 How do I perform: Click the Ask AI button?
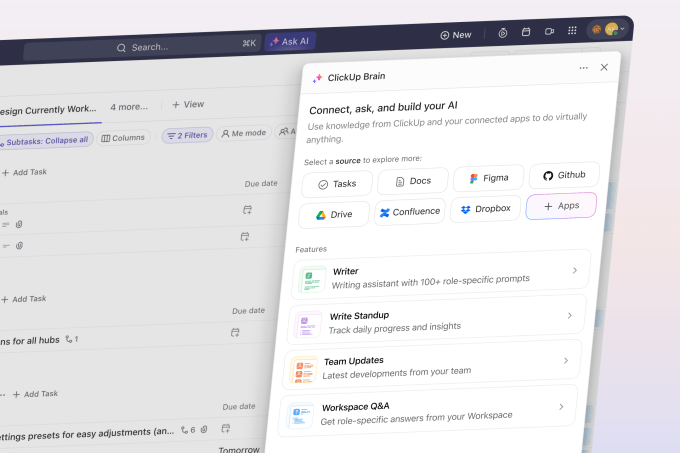click(289, 42)
